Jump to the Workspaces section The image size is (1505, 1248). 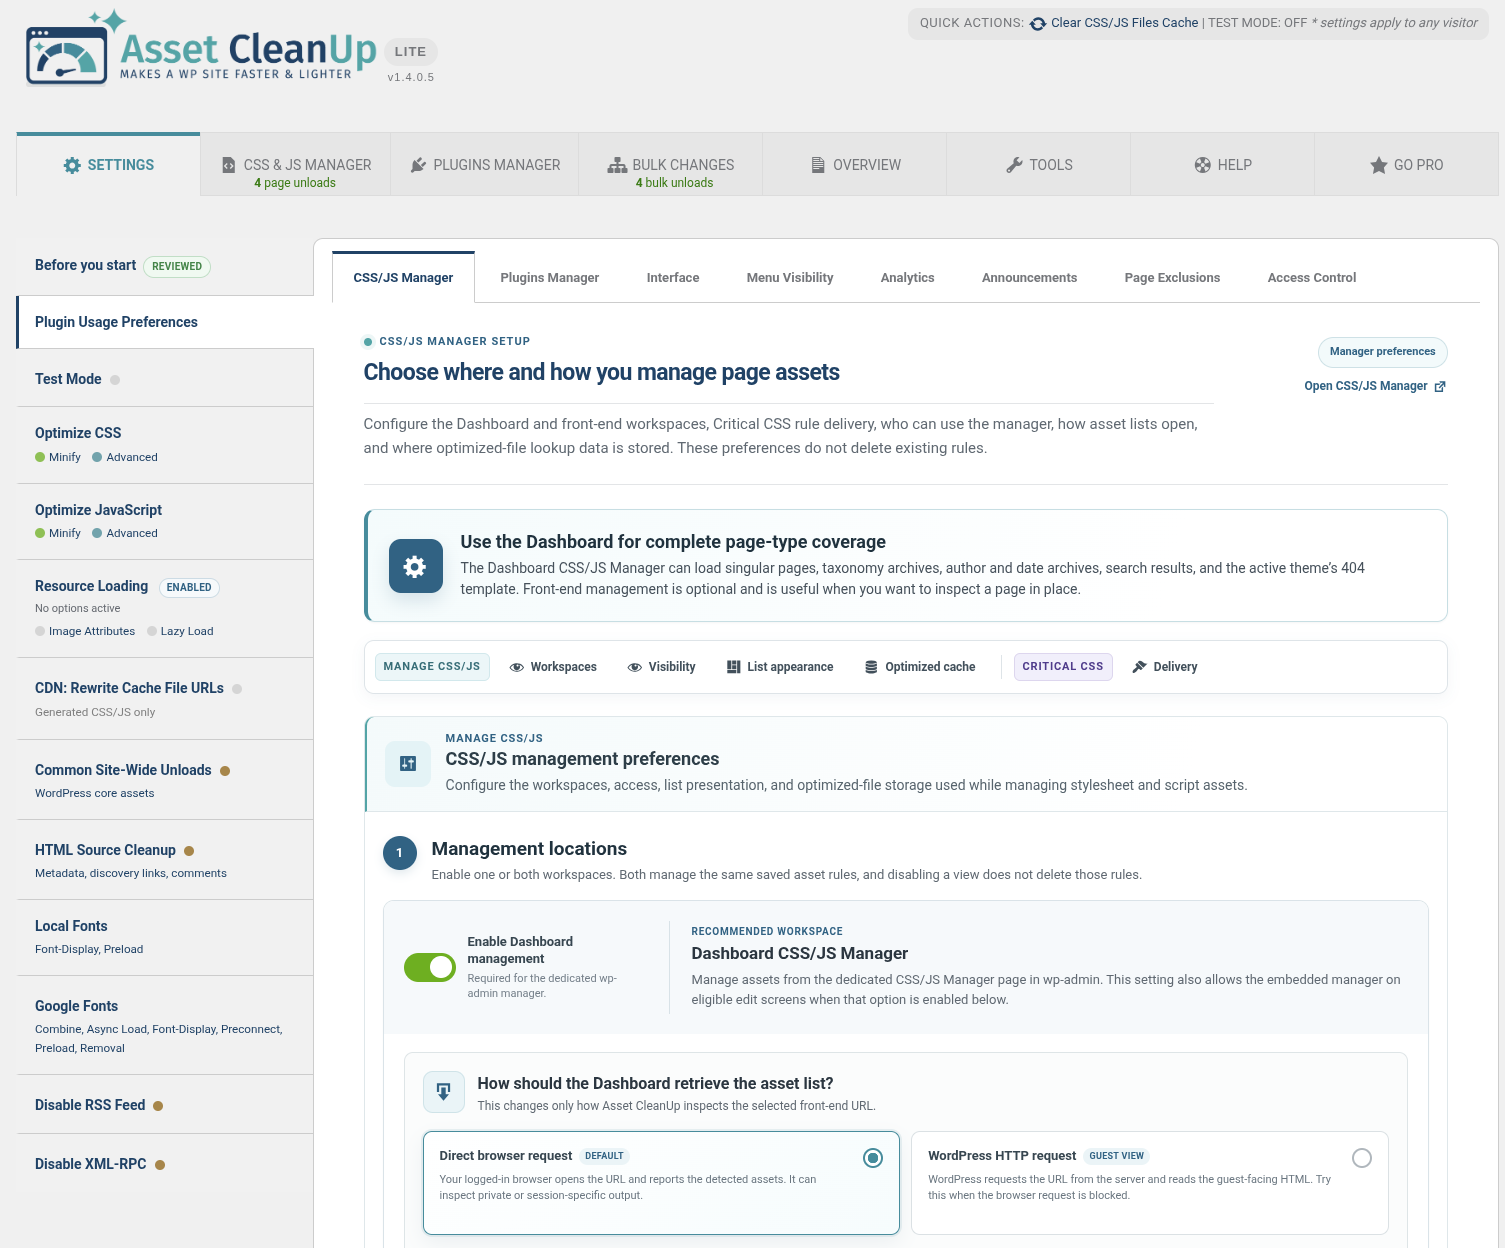tap(553, 667)
